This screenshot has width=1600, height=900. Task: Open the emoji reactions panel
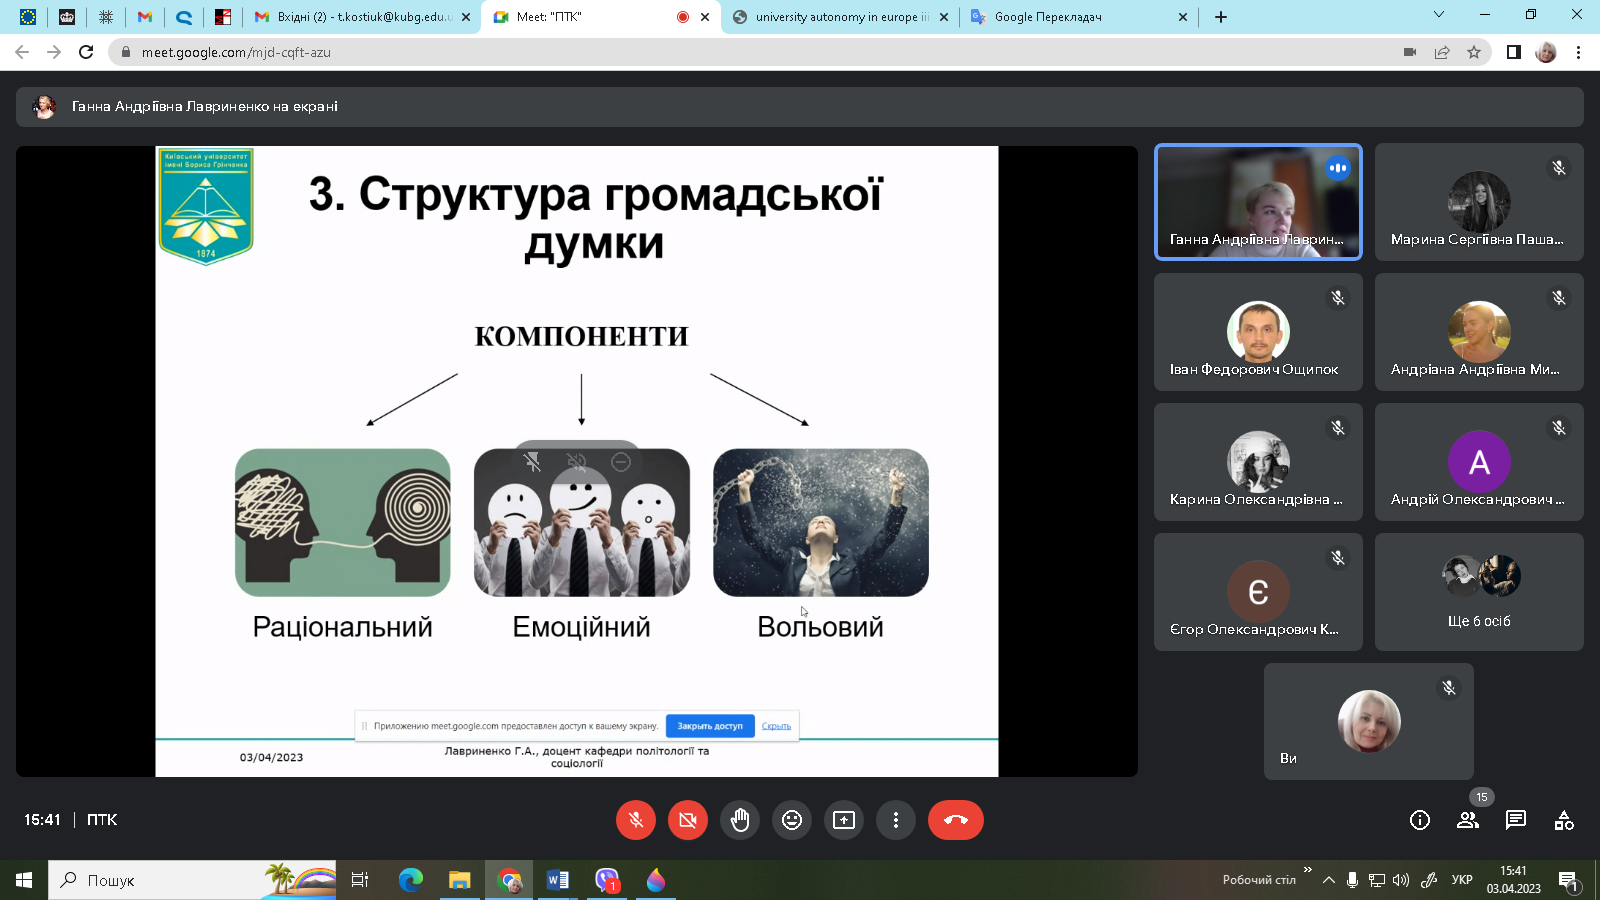click(x=792, y=820)
